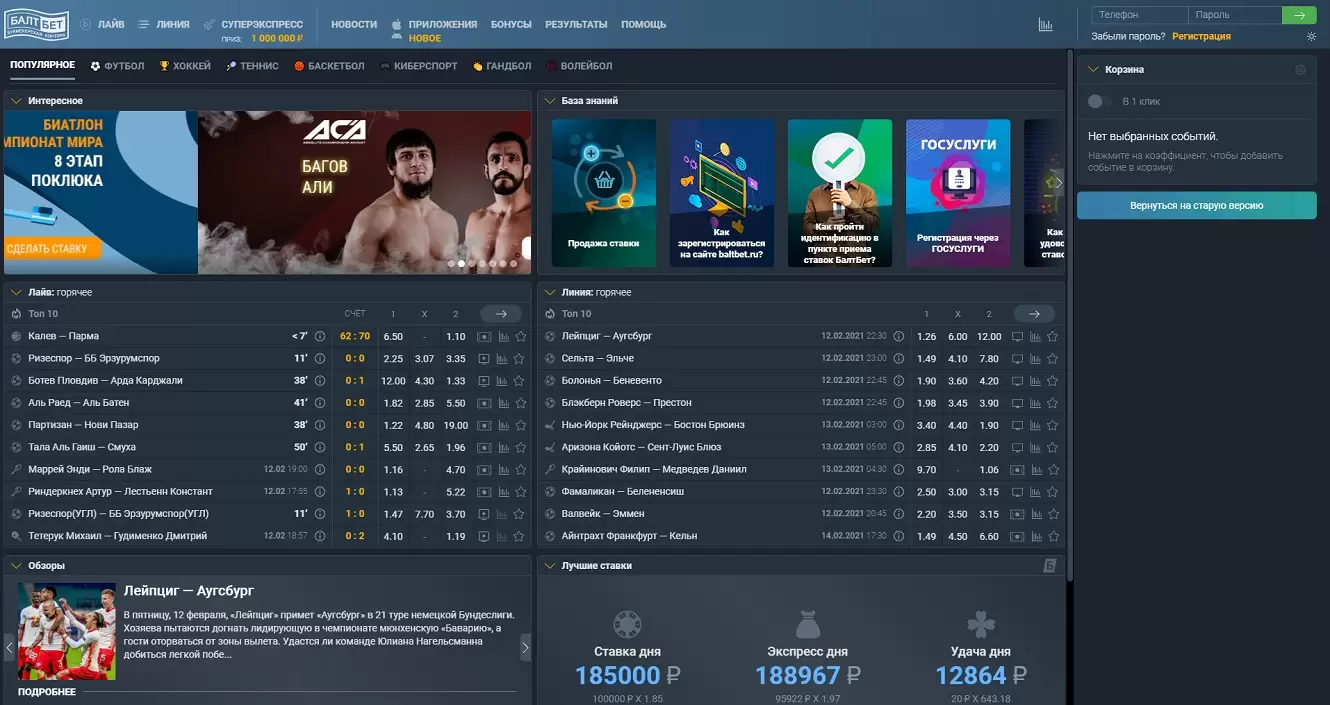Collapse the Лучшие ставки panel
This screenshot has width=1330, height=705.
549,566
